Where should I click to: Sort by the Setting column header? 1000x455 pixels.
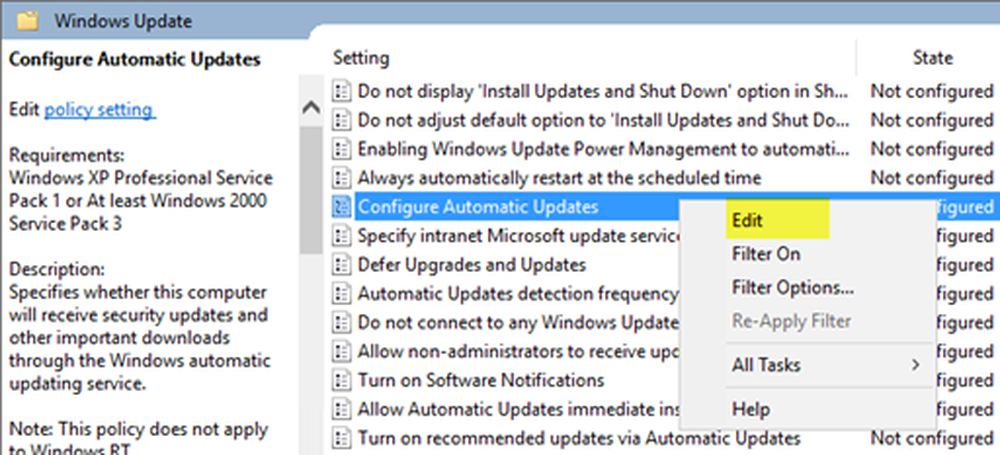tap(361, 58)
